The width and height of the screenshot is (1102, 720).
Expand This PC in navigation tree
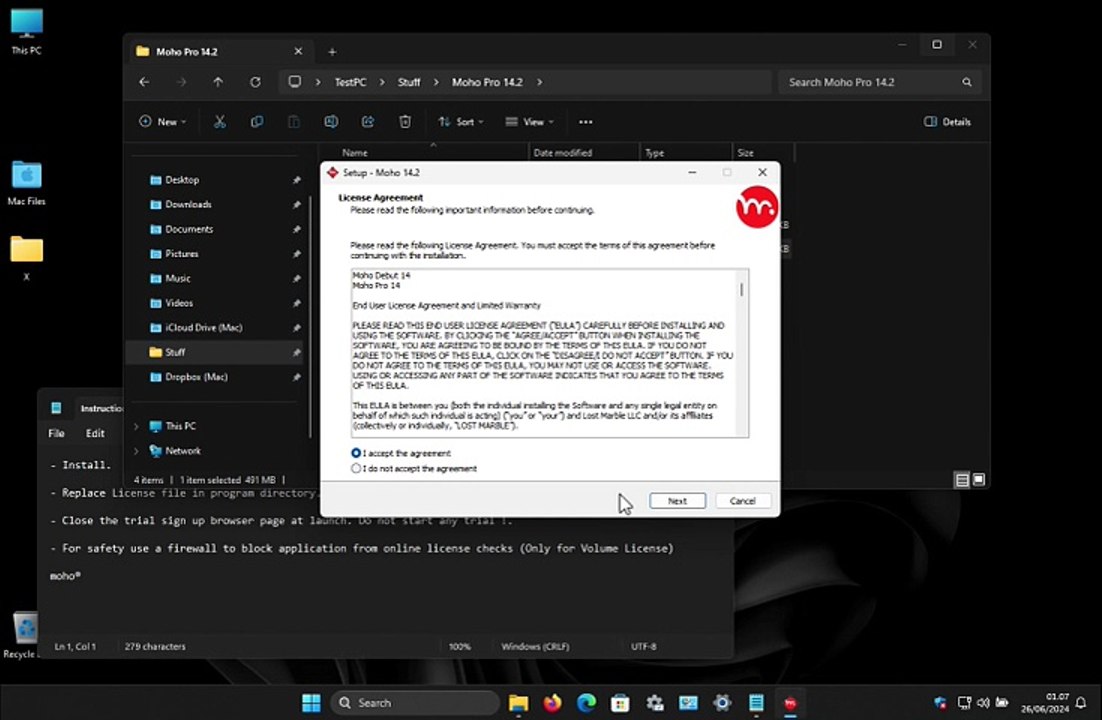point(136,426)
